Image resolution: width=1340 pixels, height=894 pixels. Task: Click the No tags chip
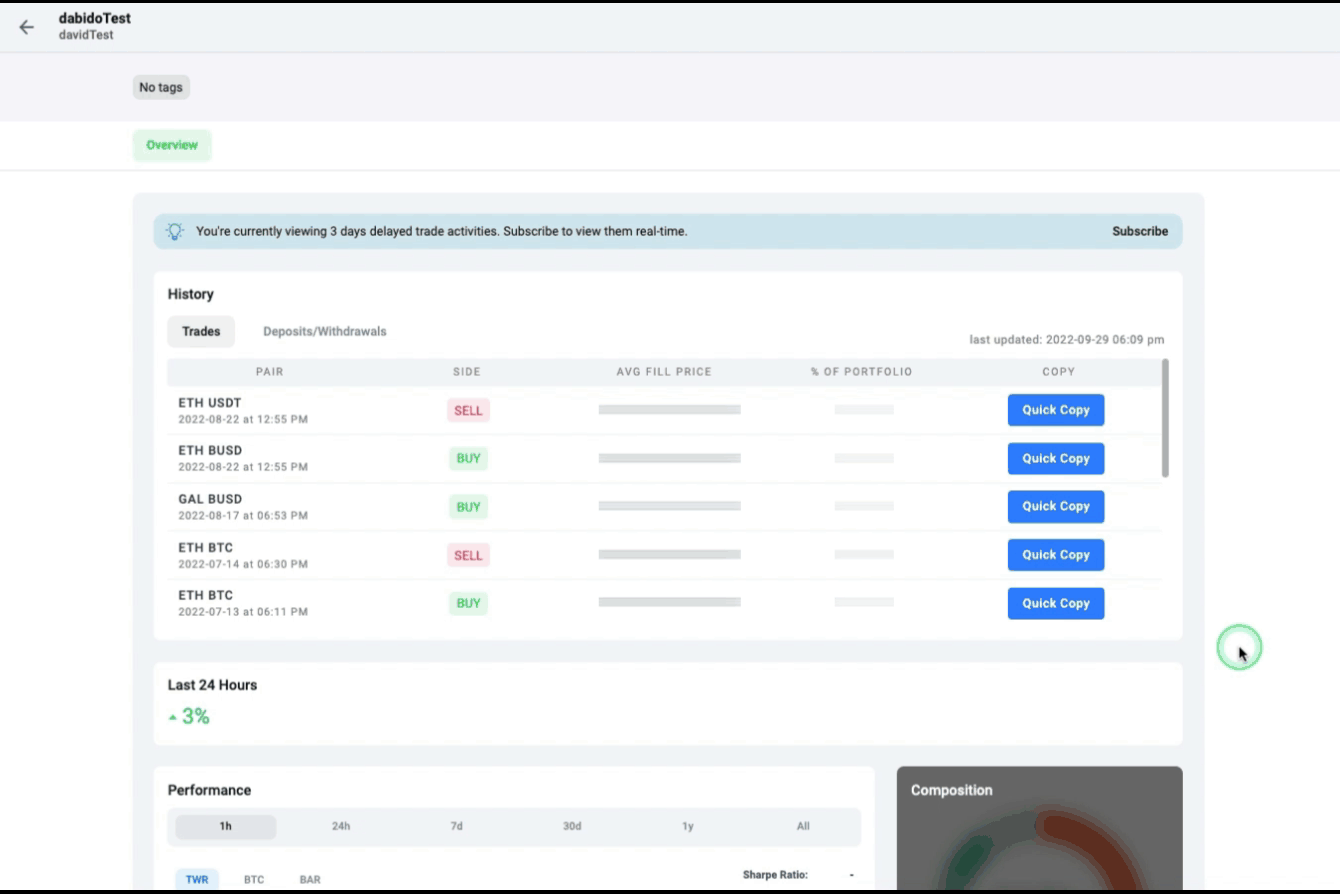pos(161,87)
